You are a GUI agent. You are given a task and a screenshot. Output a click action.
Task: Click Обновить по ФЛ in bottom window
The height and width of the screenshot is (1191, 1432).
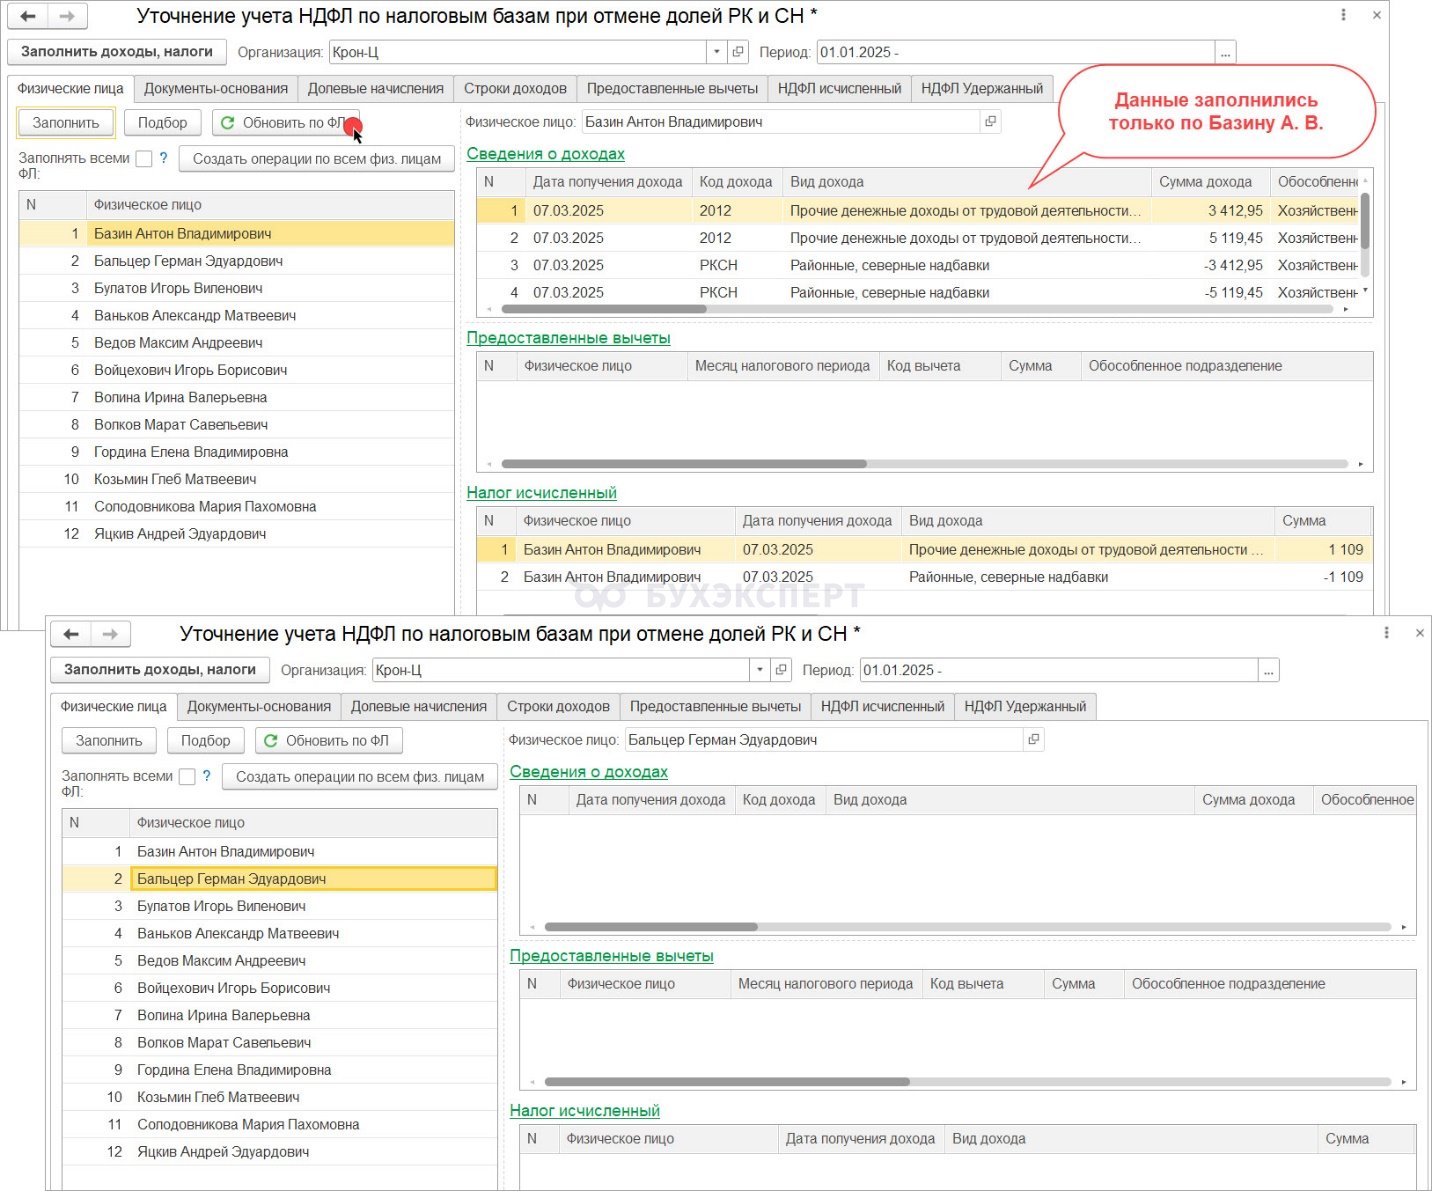(329, 740)
